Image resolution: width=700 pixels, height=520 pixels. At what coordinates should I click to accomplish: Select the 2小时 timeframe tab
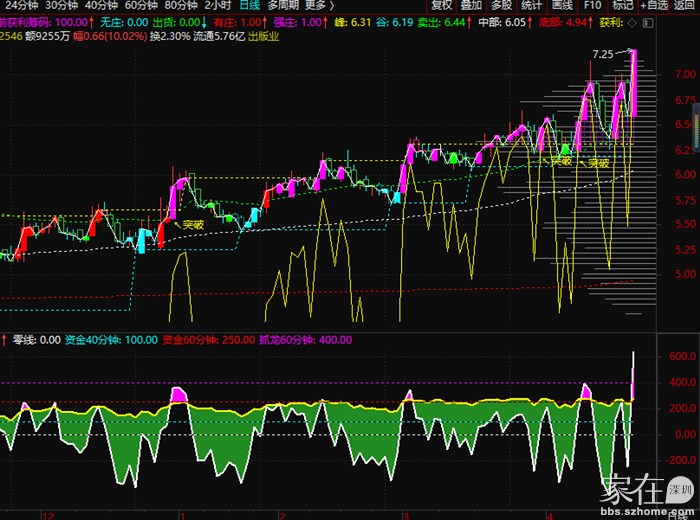pyautogui.click(x=218, y=5)
